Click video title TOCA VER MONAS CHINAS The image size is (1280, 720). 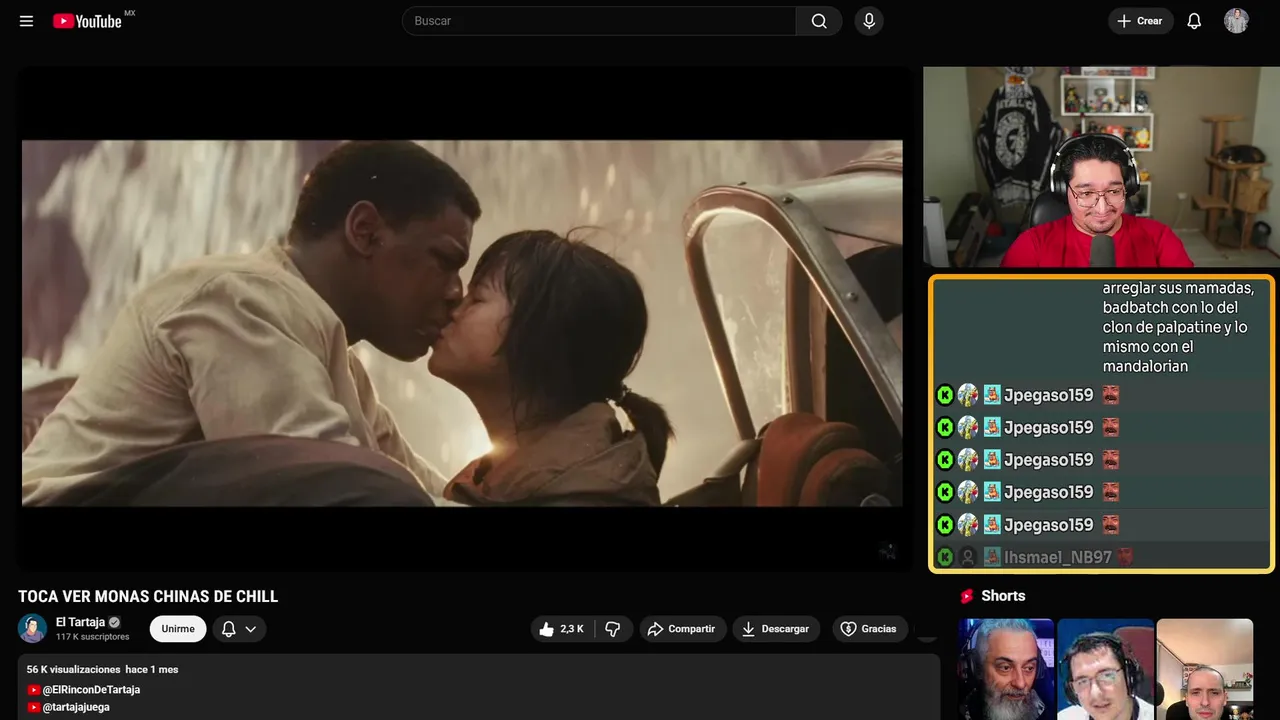coord(148,597)
